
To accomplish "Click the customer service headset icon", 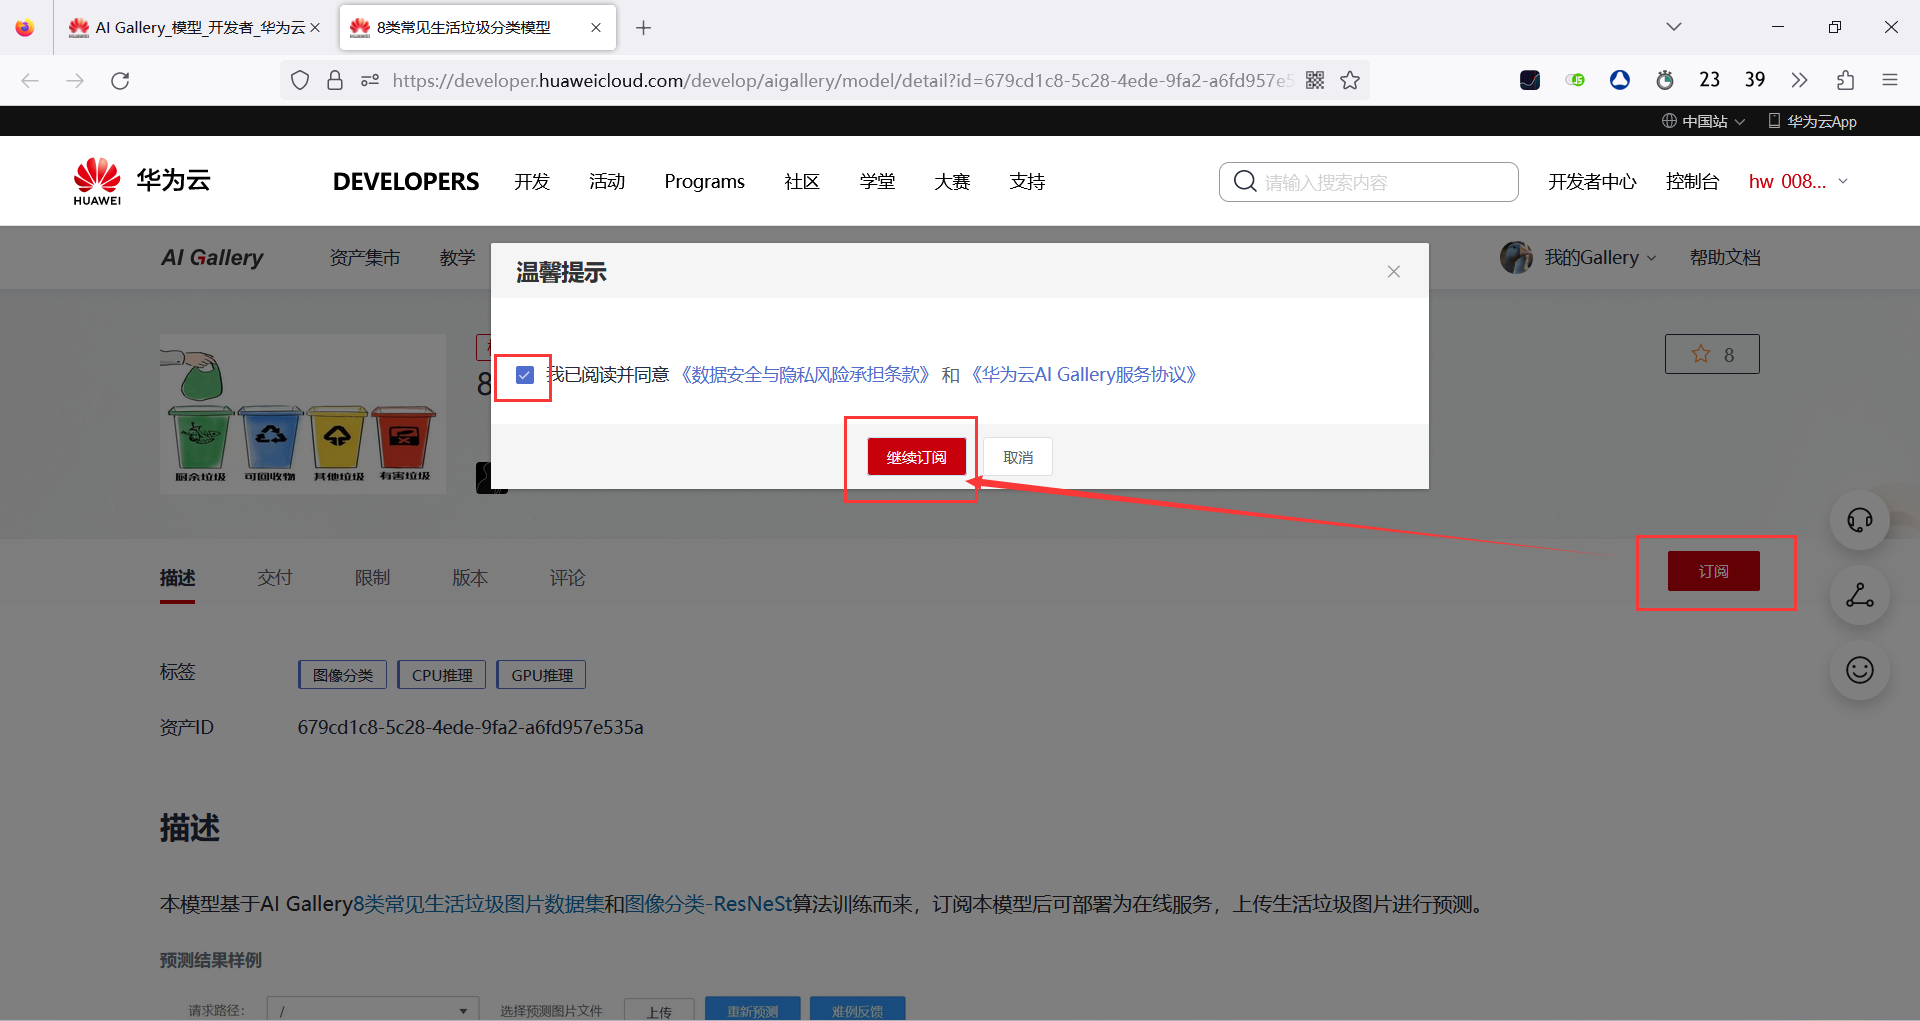I will 1859,520.
